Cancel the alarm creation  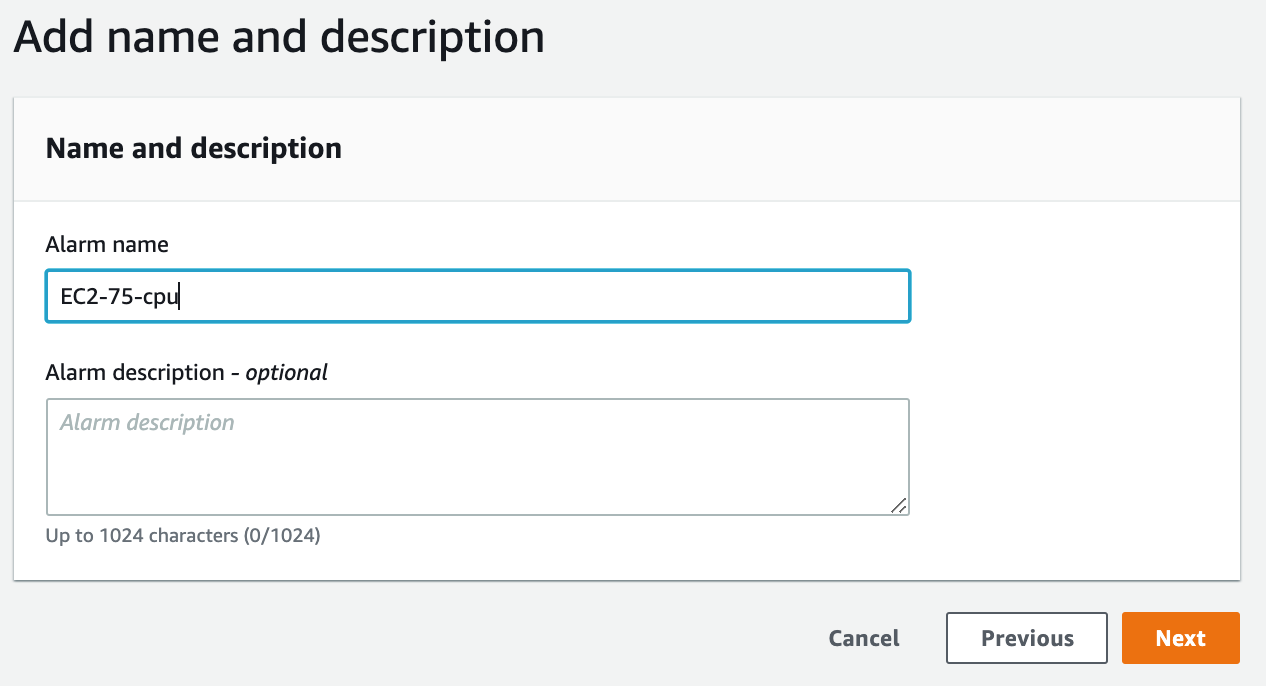pos(864,638)
